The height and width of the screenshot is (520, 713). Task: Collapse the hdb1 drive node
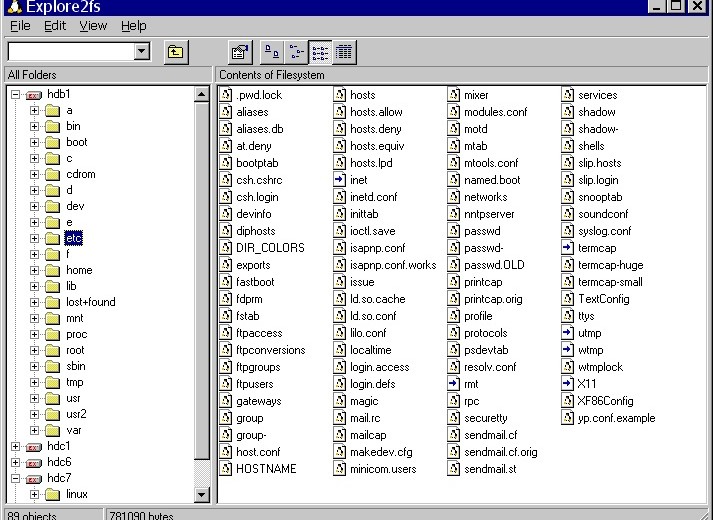16,95
